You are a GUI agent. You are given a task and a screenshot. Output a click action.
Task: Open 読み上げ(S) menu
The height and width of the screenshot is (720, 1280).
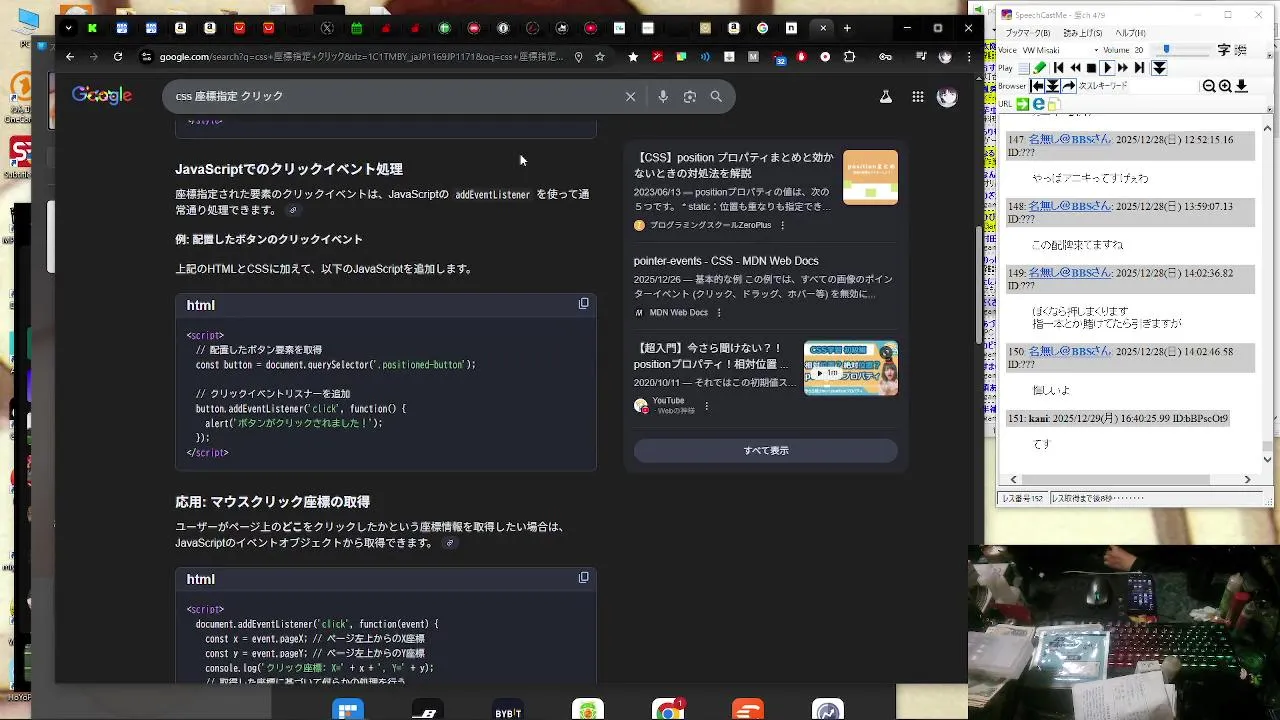(x=1085, y=33)
